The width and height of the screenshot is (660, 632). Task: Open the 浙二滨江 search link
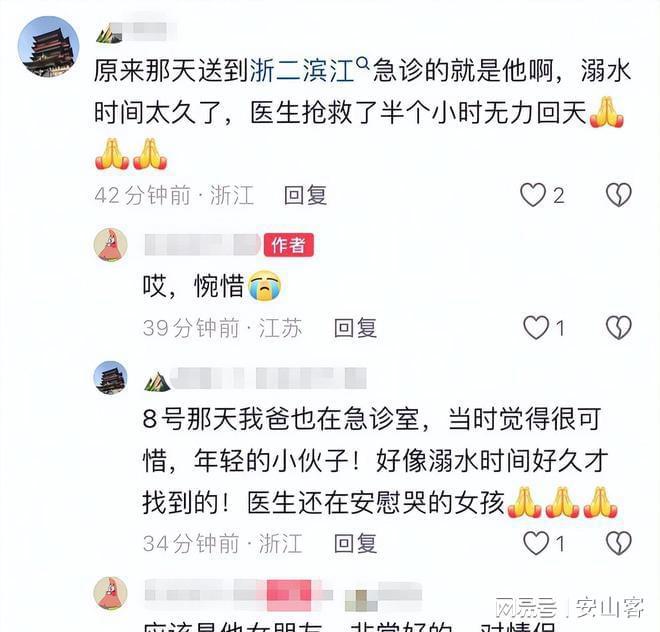point(302,70)
